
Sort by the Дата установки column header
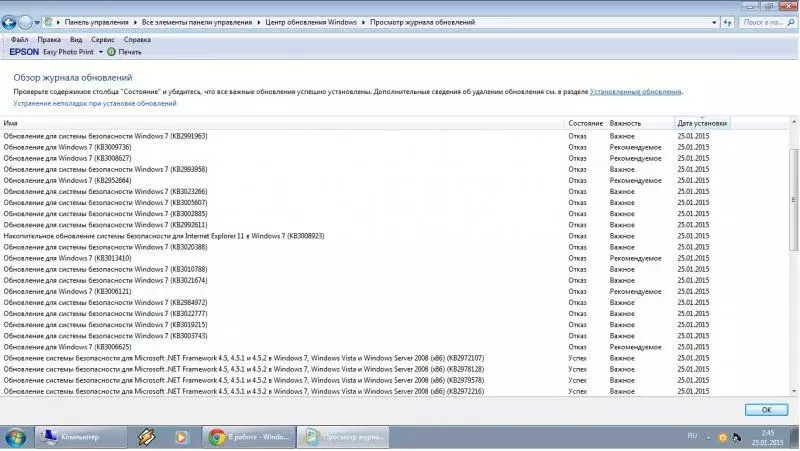pyautogui.click(x=702, y=123)
